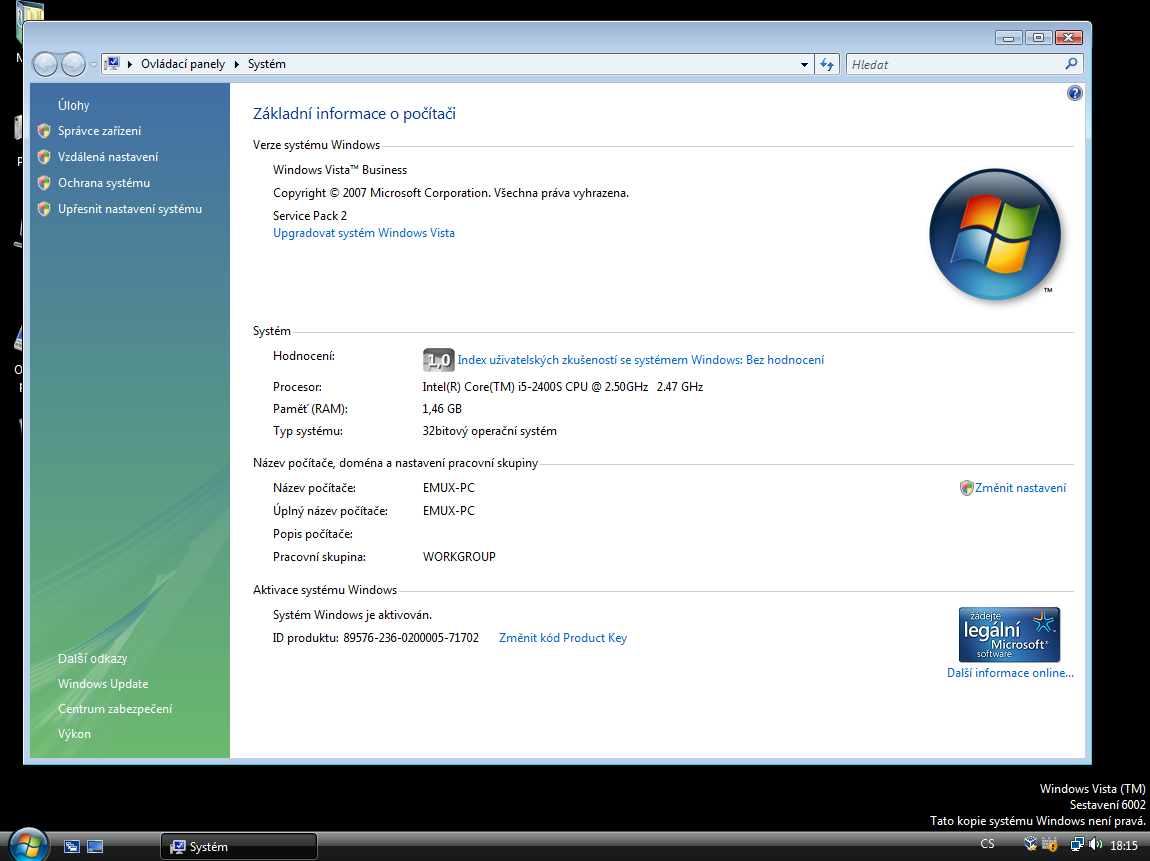Open Další informace online link
This screenshot has width=1150, height=861.
[1010, 673]
